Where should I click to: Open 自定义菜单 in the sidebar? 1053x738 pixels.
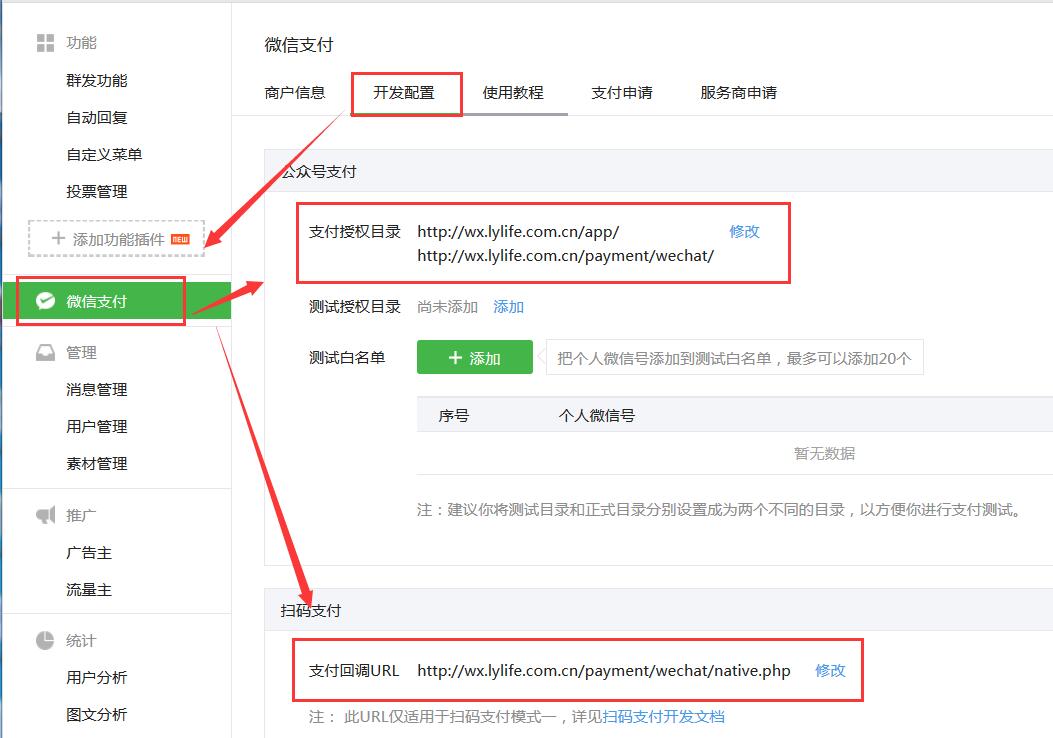104,154
